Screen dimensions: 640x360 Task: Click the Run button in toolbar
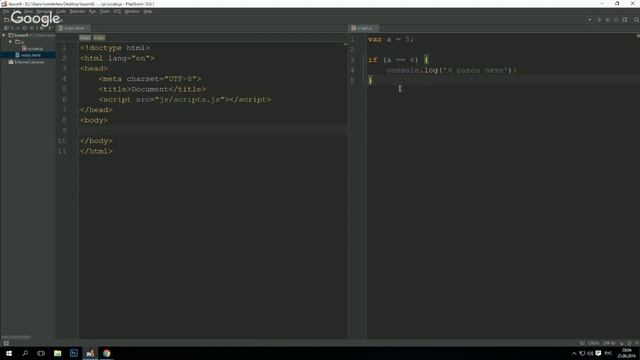(x=599, y=20)
